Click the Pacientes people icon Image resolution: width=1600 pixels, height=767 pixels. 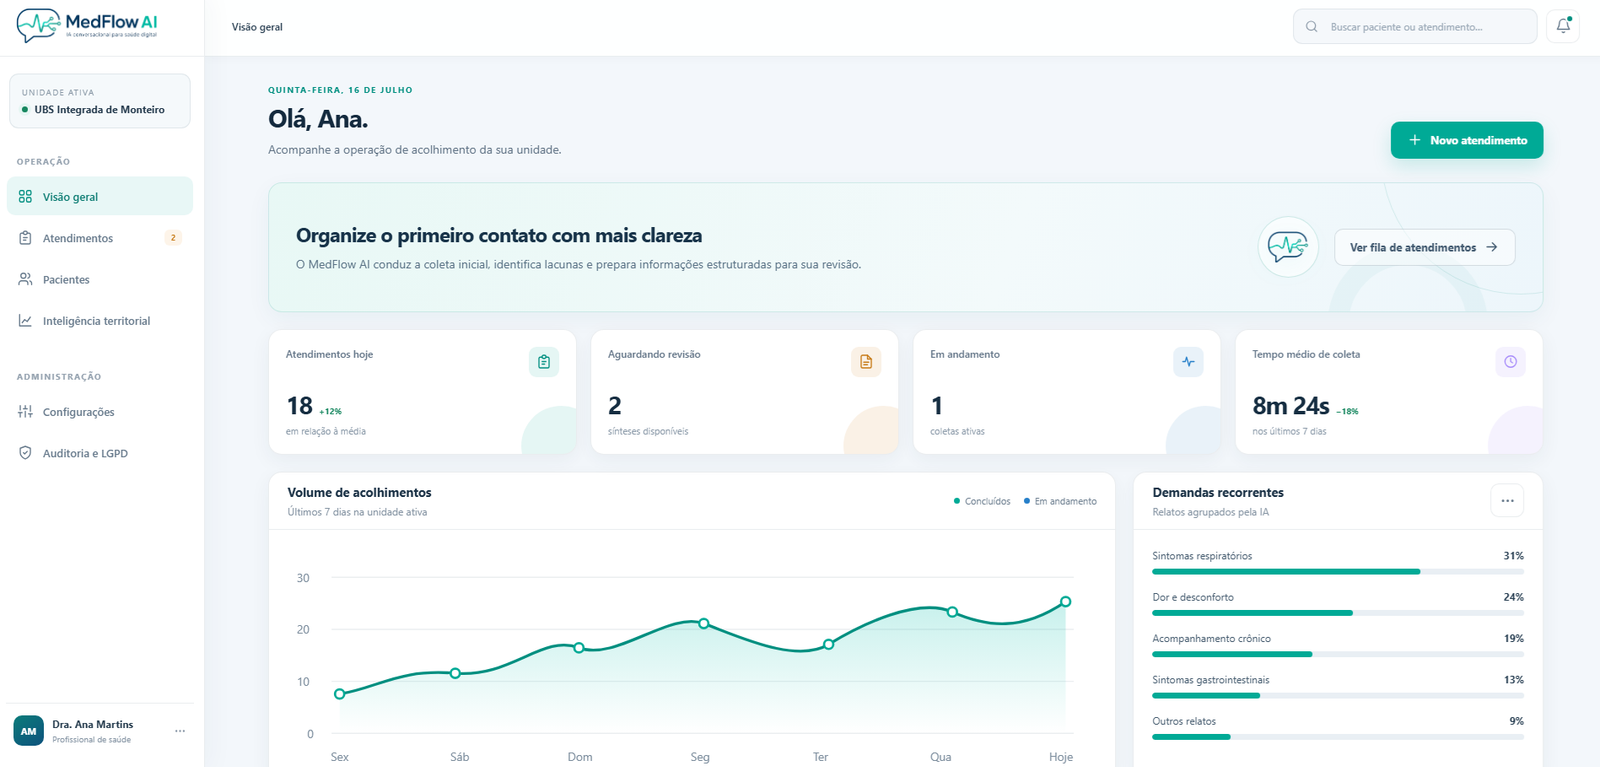(x=25, y=279)
